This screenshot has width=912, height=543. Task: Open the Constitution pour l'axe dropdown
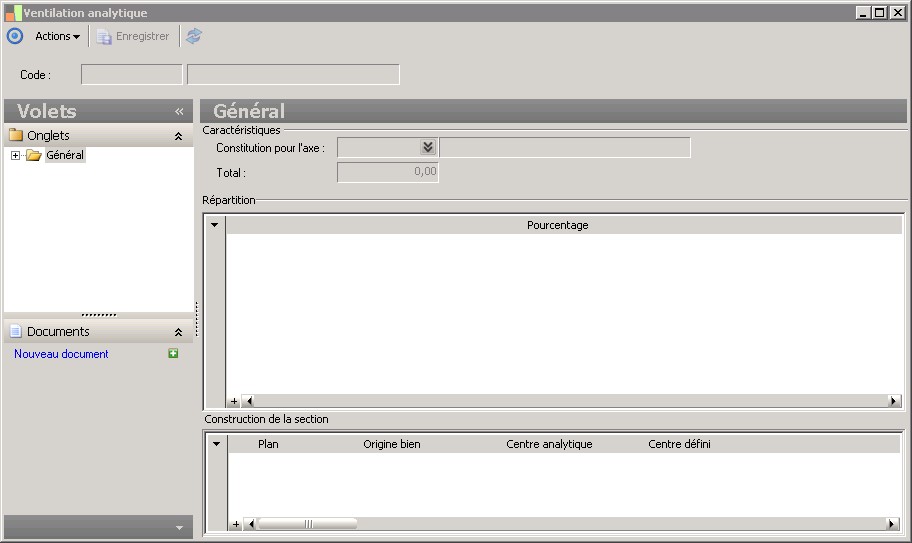pos(428,147)
